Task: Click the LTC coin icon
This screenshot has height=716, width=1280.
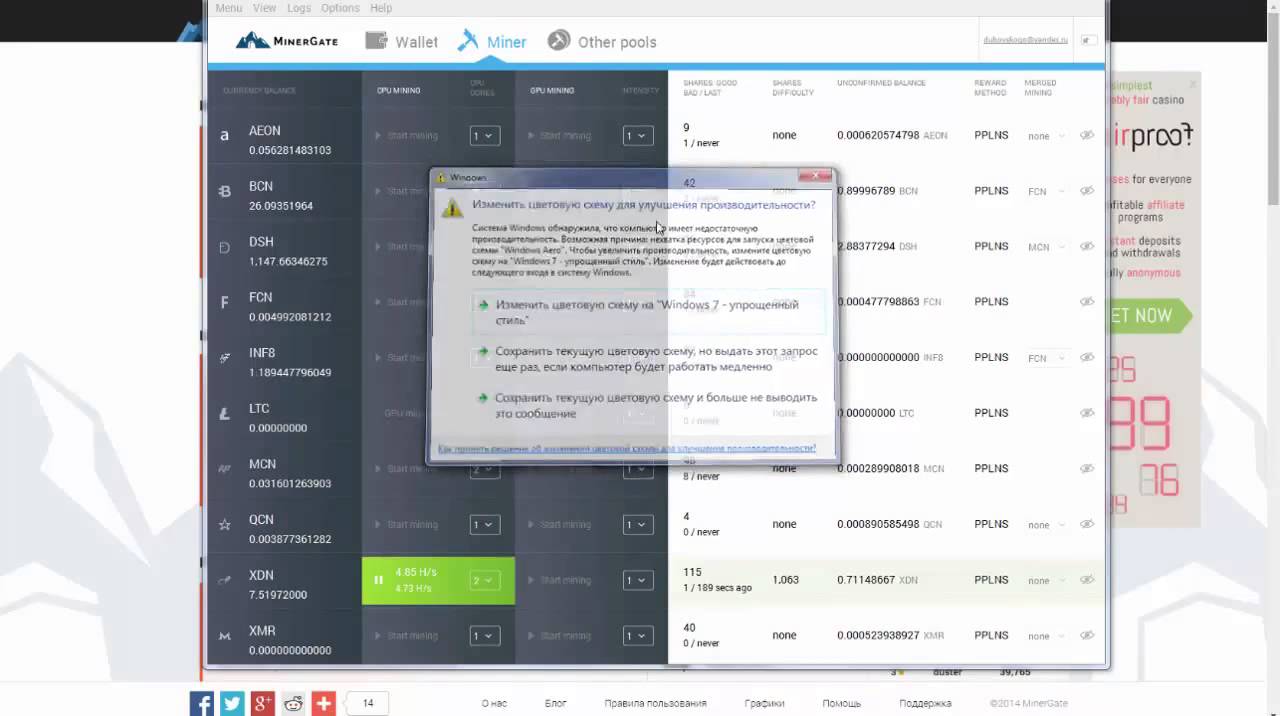Action: (x=225, y=413)
